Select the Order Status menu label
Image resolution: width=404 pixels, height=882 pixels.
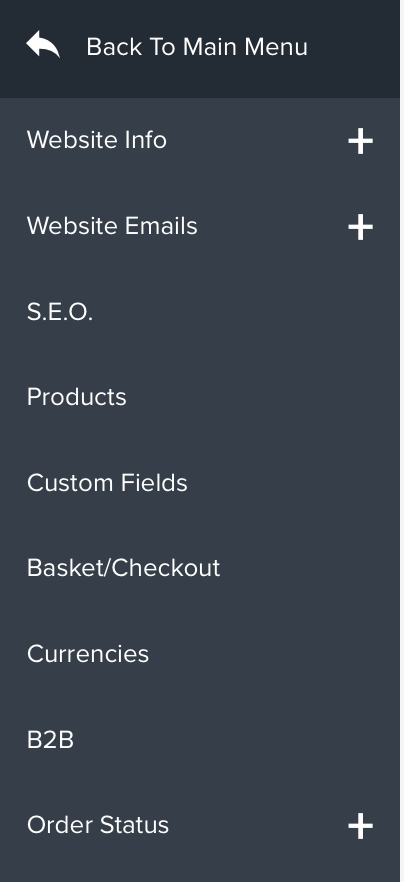pyautogui.click(x=98, y=825)
